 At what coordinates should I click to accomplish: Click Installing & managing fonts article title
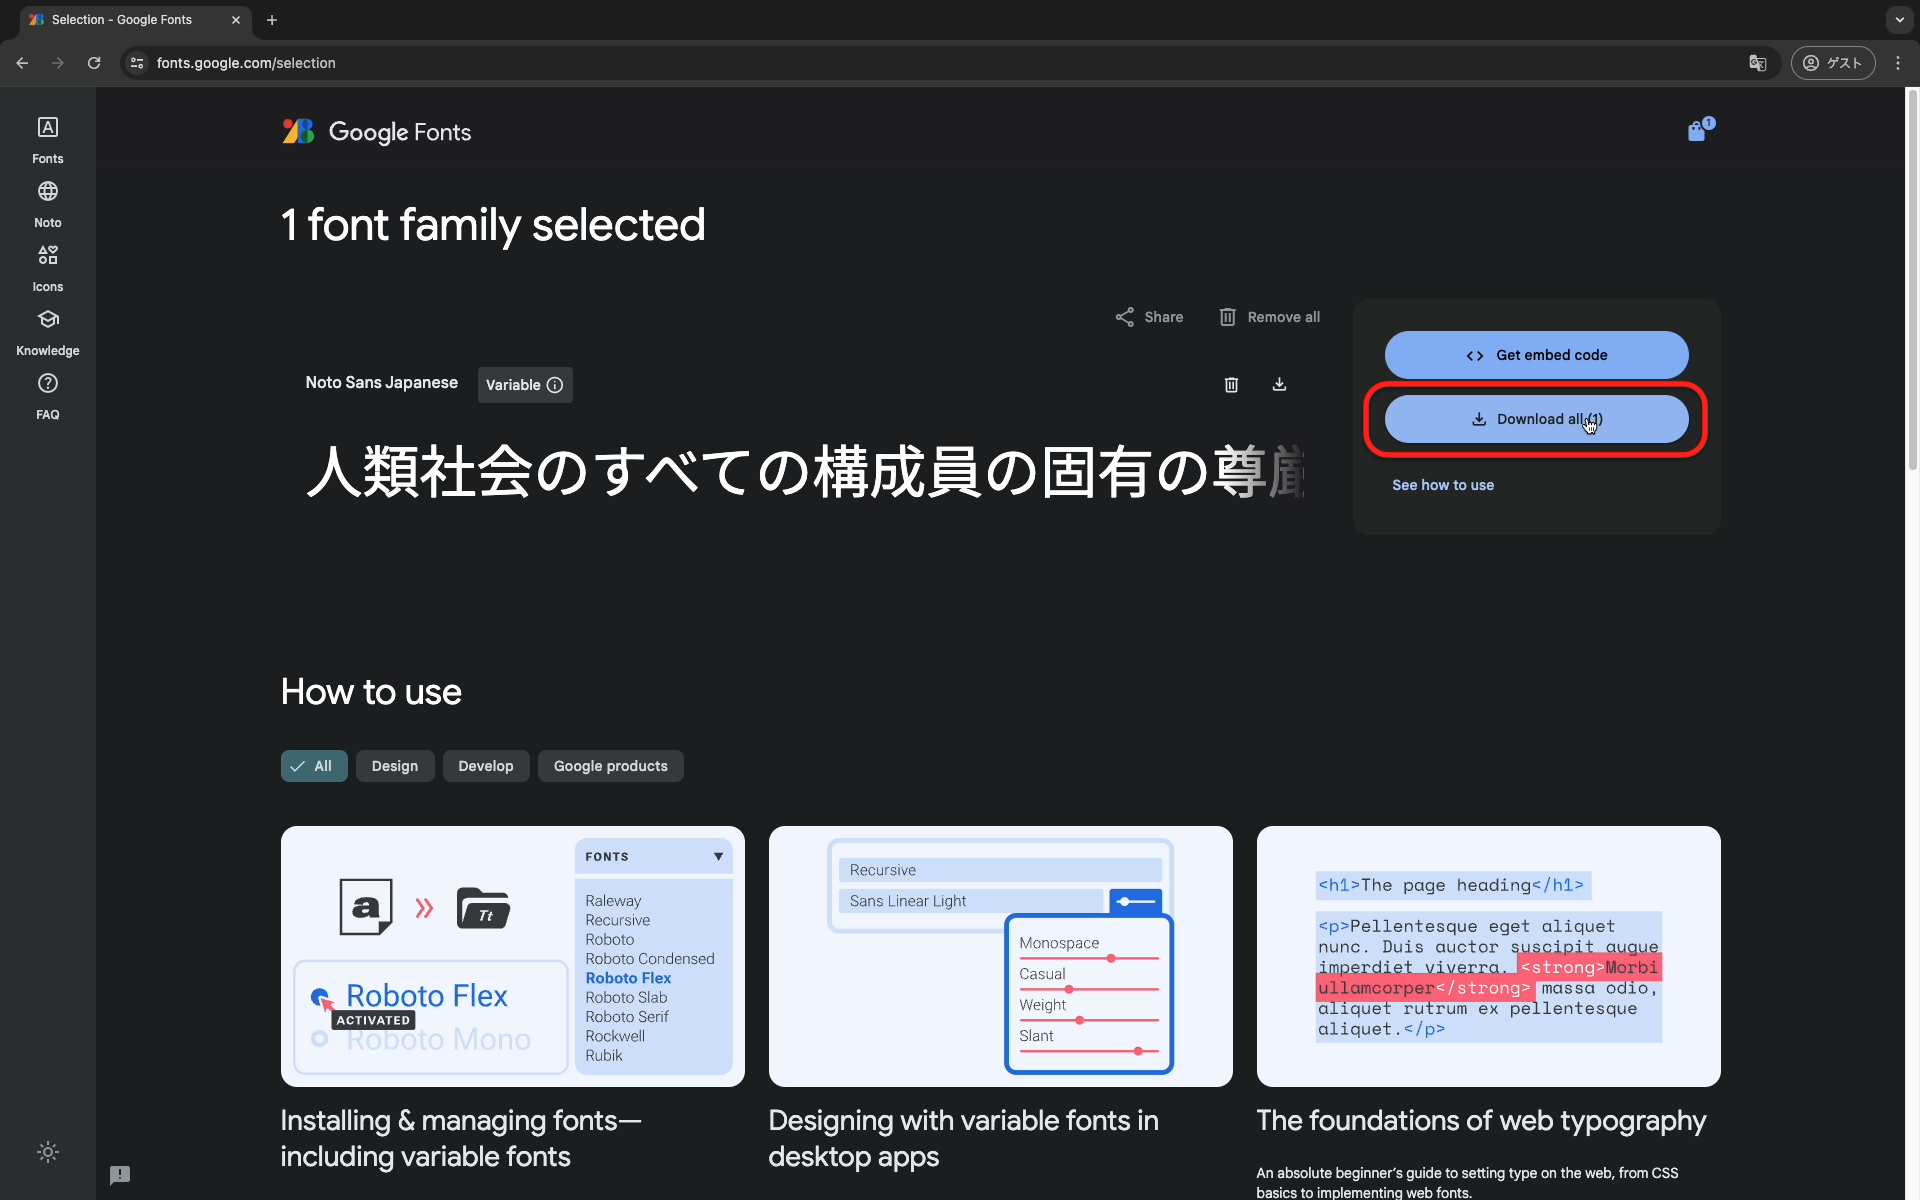coord(461,1138)
